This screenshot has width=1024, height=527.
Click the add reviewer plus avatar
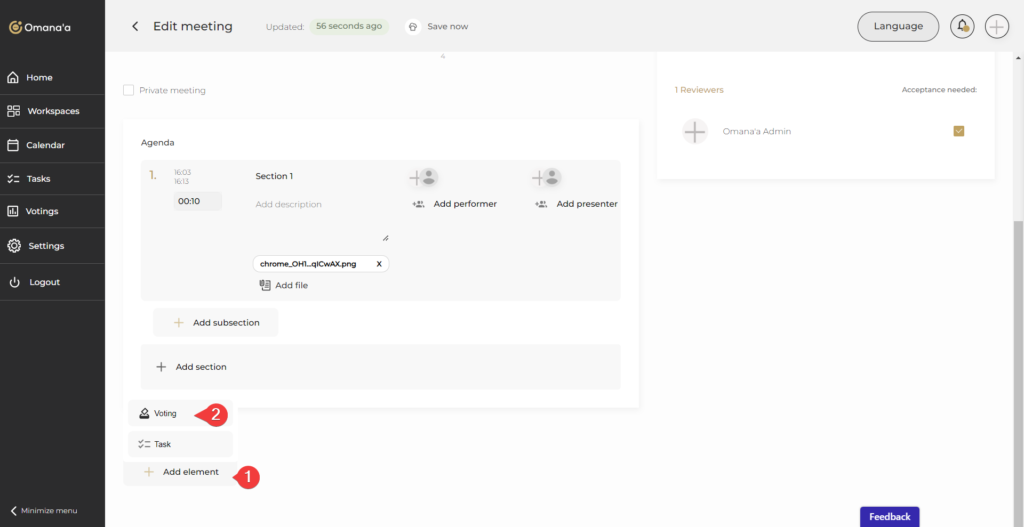point(695,131)
